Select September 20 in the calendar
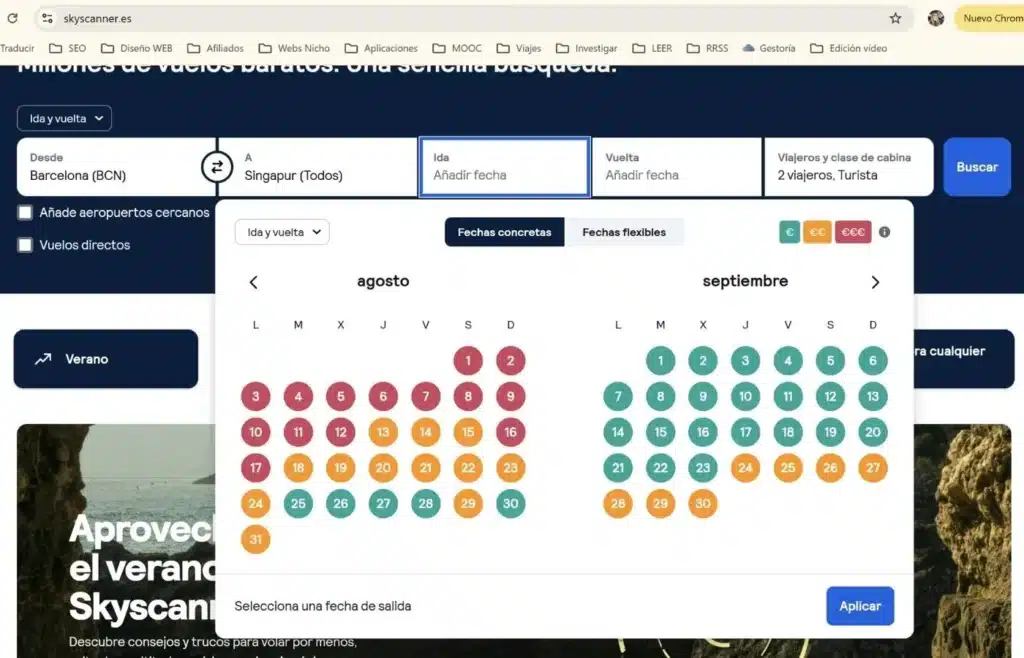Viewport: 1024px width, 658px height. (x=872, y=432)
